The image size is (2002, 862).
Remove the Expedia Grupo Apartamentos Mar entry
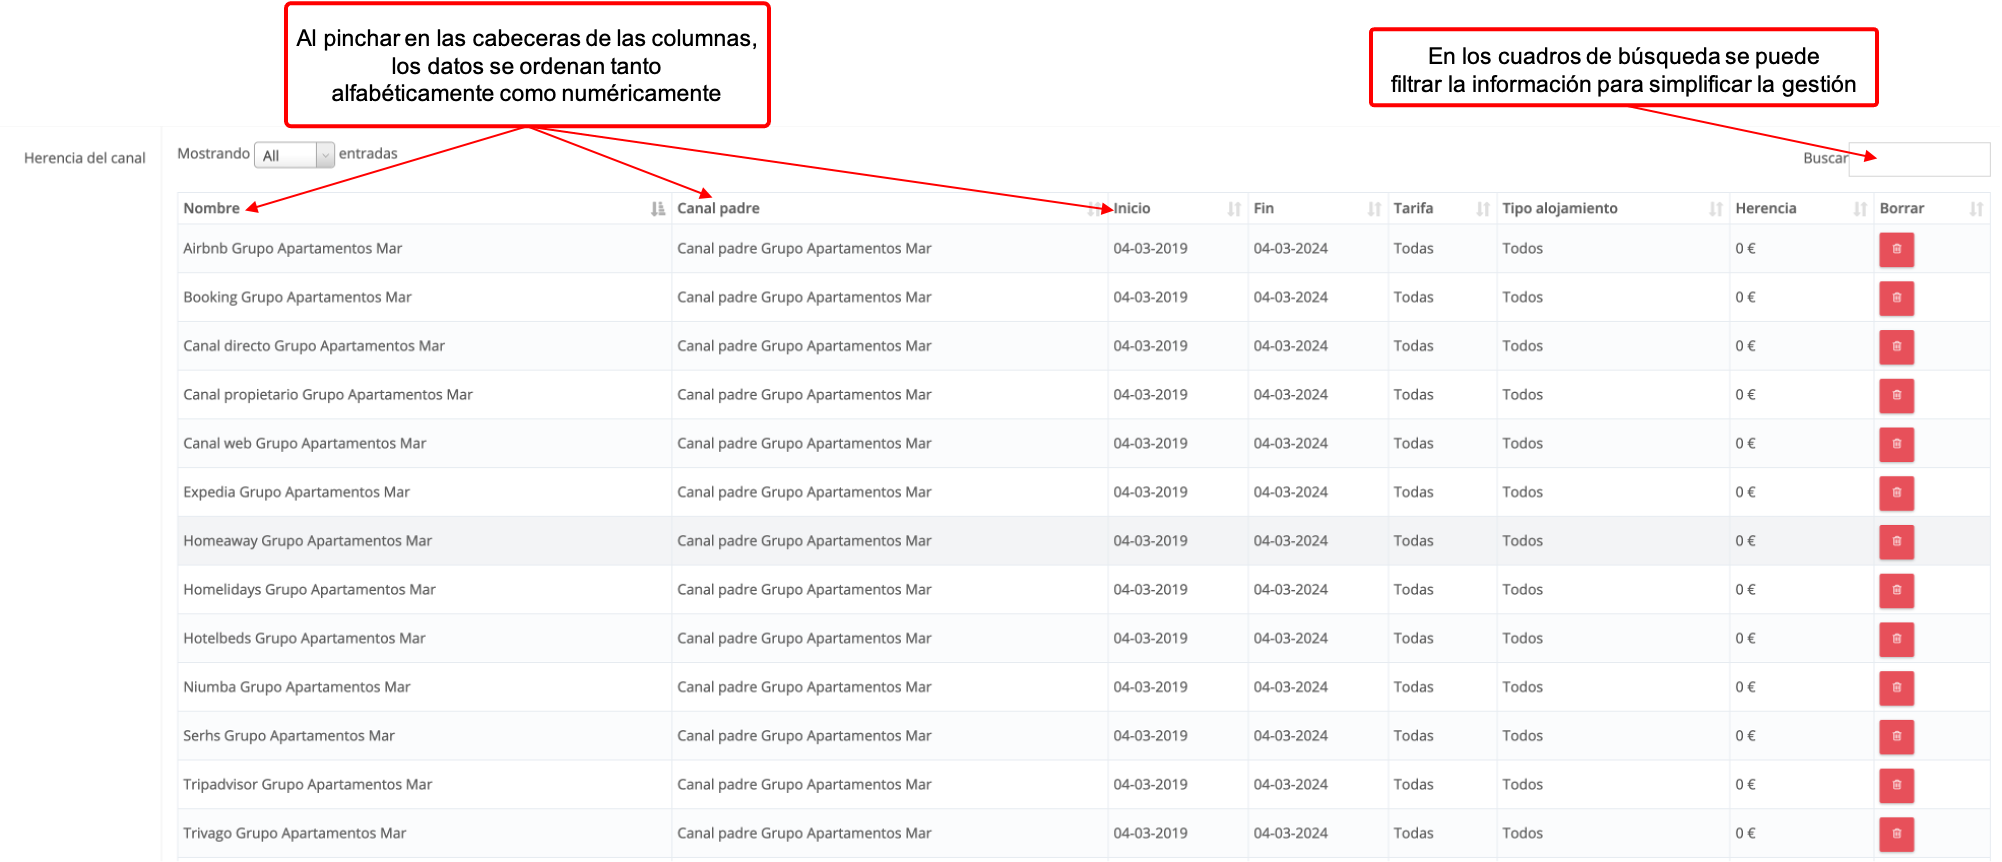1896,493
